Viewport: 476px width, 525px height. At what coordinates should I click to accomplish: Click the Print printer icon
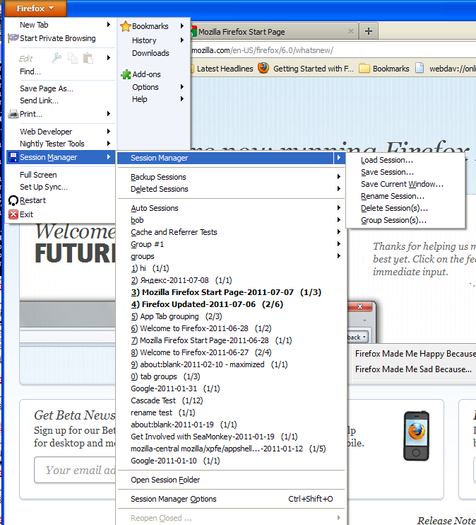[13, 114]
